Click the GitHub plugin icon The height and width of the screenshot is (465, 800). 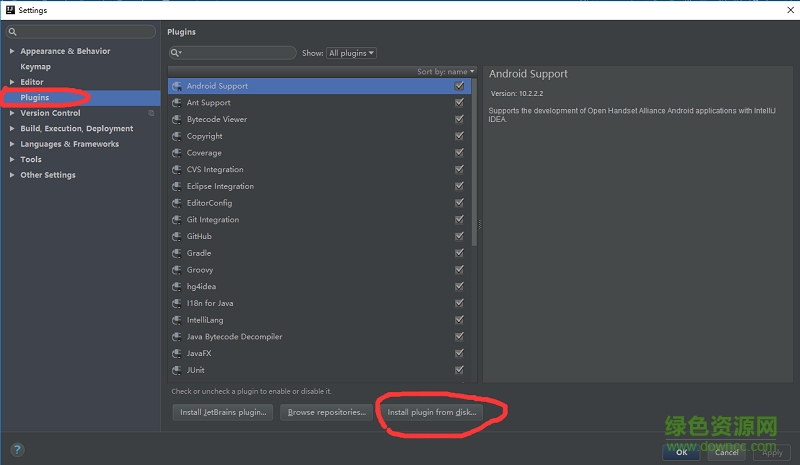click(x=177, y=236)
